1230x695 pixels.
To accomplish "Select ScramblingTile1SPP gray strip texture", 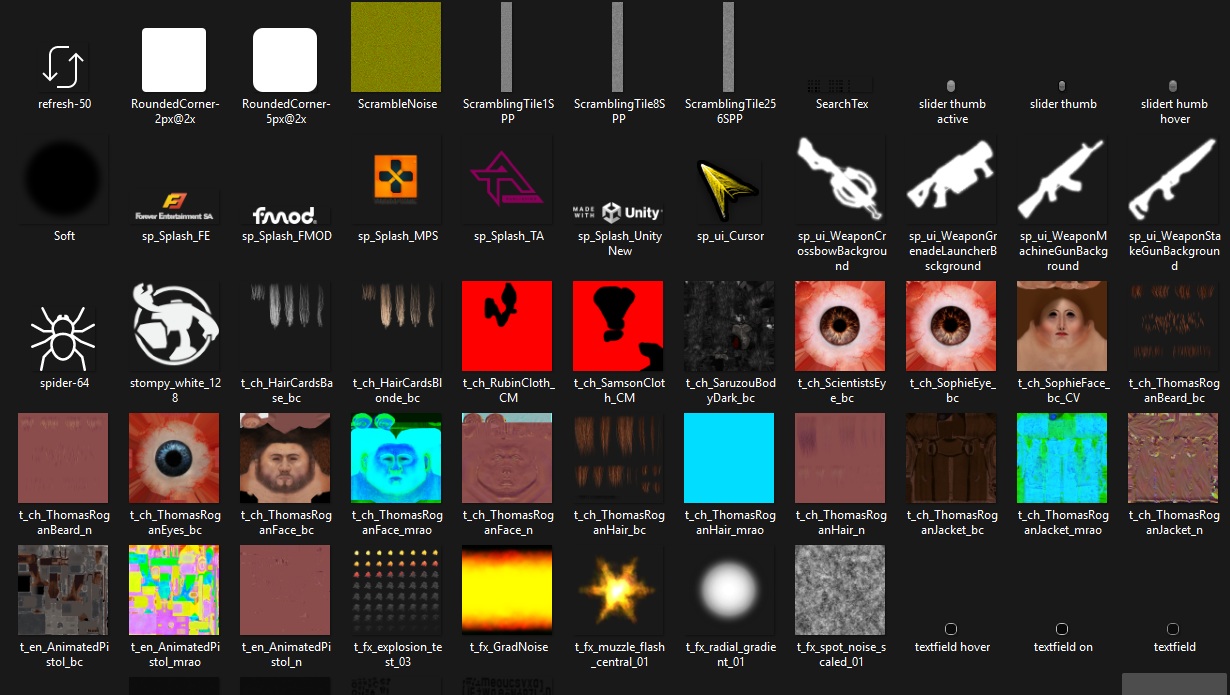I will (507, 46).
